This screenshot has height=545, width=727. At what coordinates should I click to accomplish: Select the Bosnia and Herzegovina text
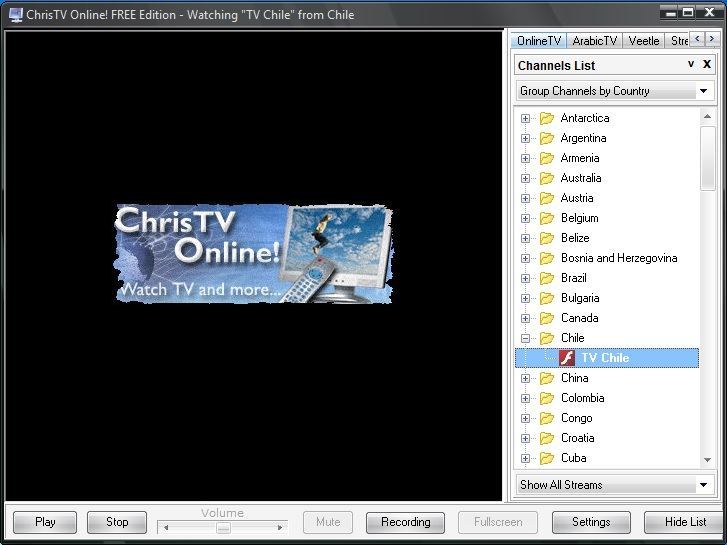click(x=619, y=258)
